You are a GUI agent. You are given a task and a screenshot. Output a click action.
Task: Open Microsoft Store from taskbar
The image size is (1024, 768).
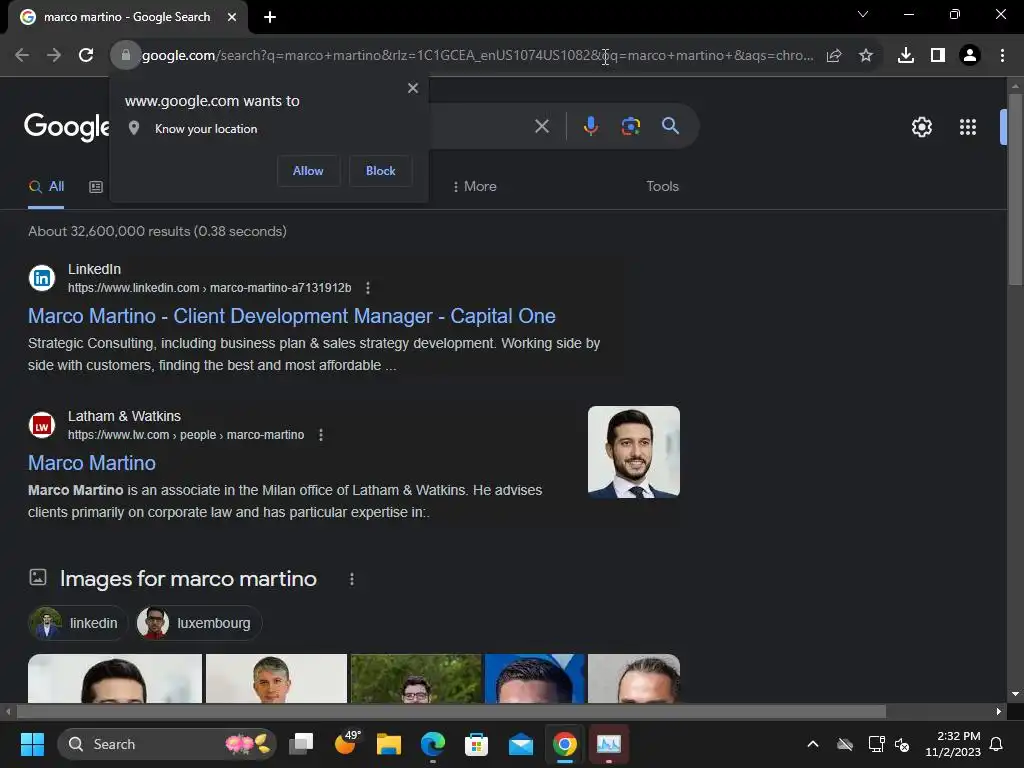[x=476, y=744]
